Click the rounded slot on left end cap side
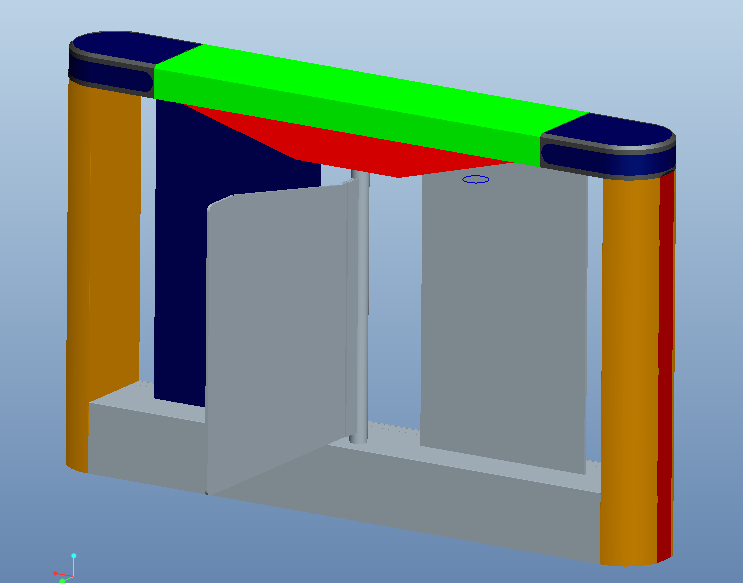This screenshot has width=743, height=583. (112, 74)
